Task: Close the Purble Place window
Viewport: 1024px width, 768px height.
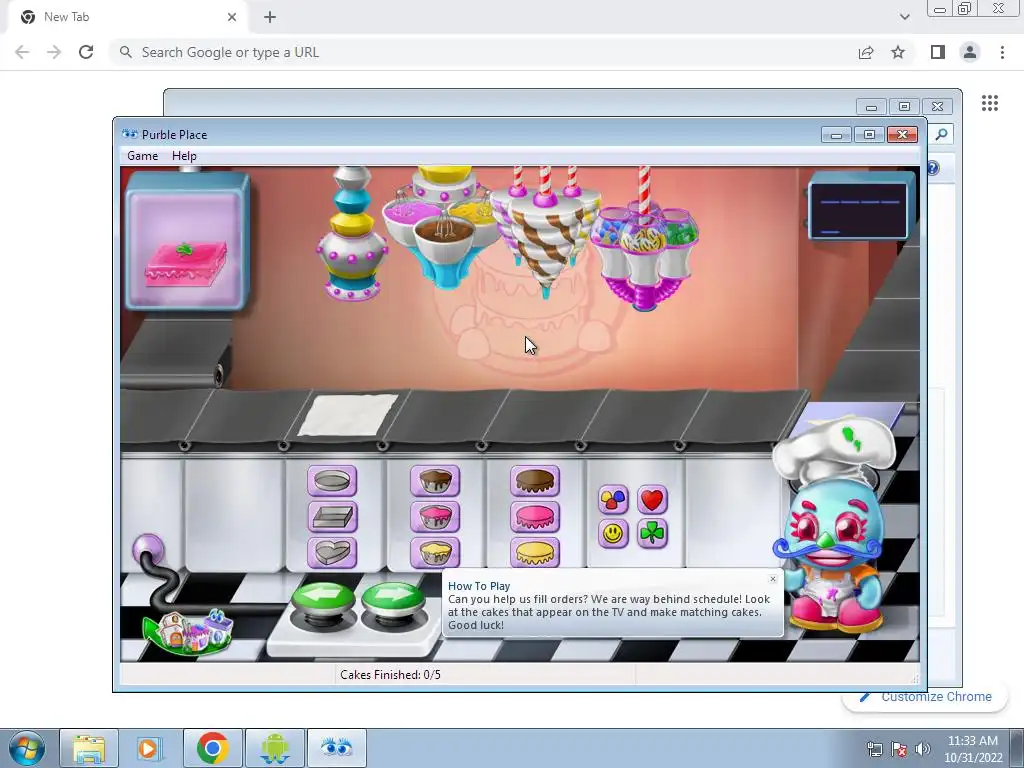Action: (902, 135)
